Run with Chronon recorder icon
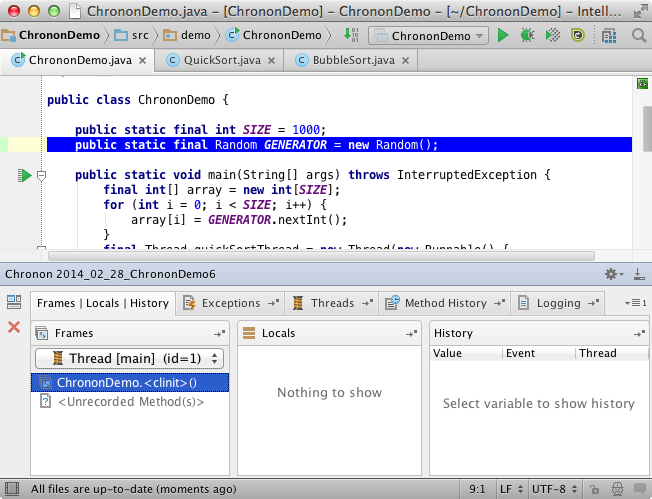The image size is (652, 499). tap(578, 36)
